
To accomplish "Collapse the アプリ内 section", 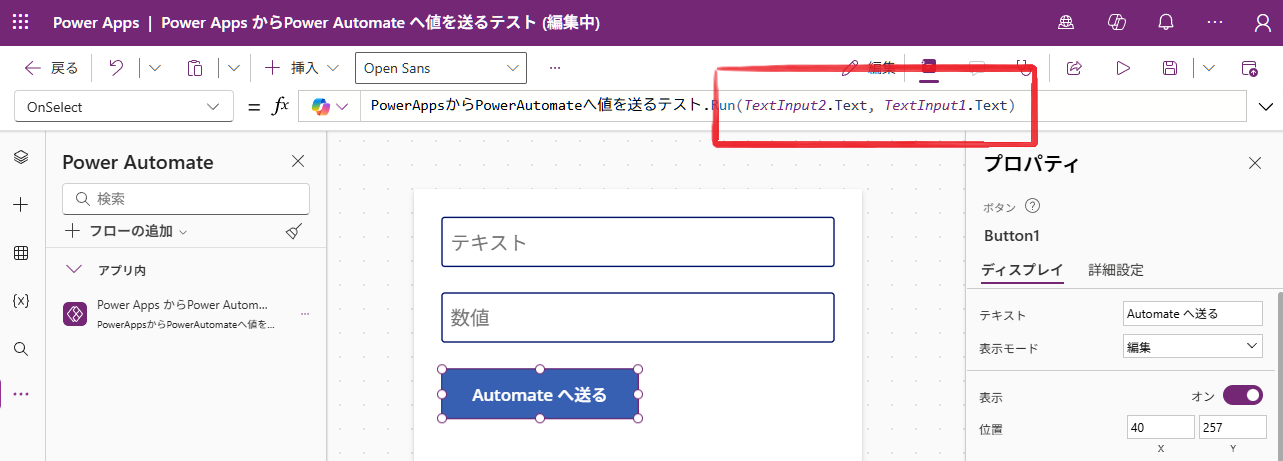I will click(x=73, y=270).
